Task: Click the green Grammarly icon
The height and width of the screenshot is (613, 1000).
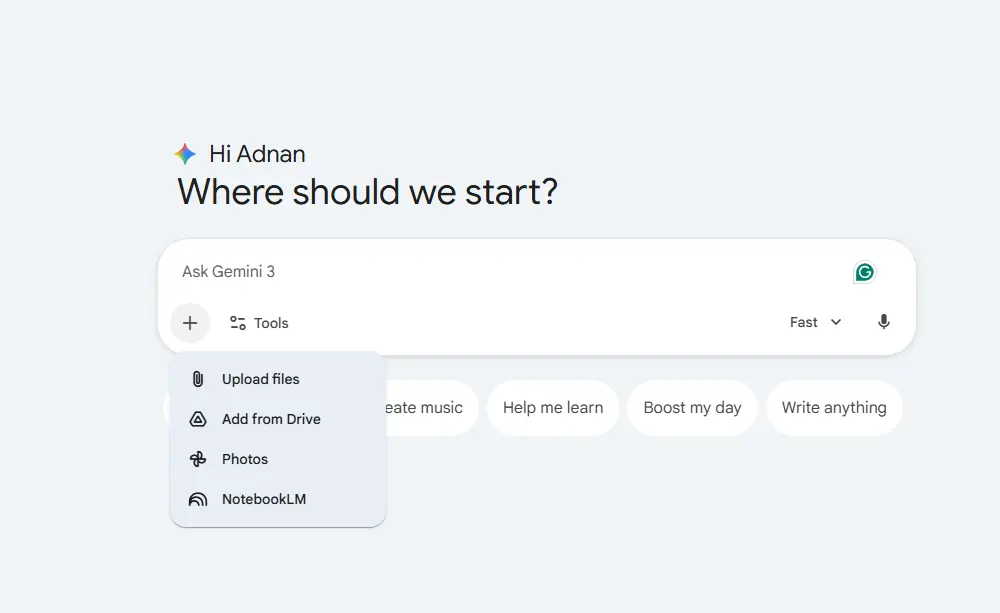Action: tap(865, 272)
